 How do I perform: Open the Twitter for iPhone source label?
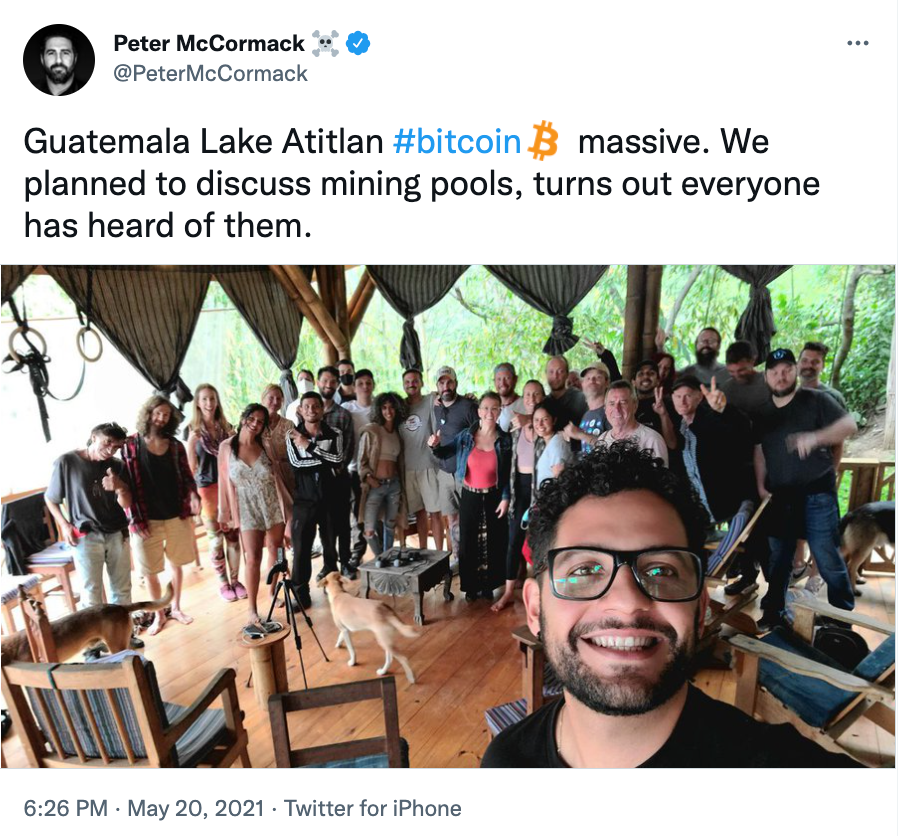373,808
